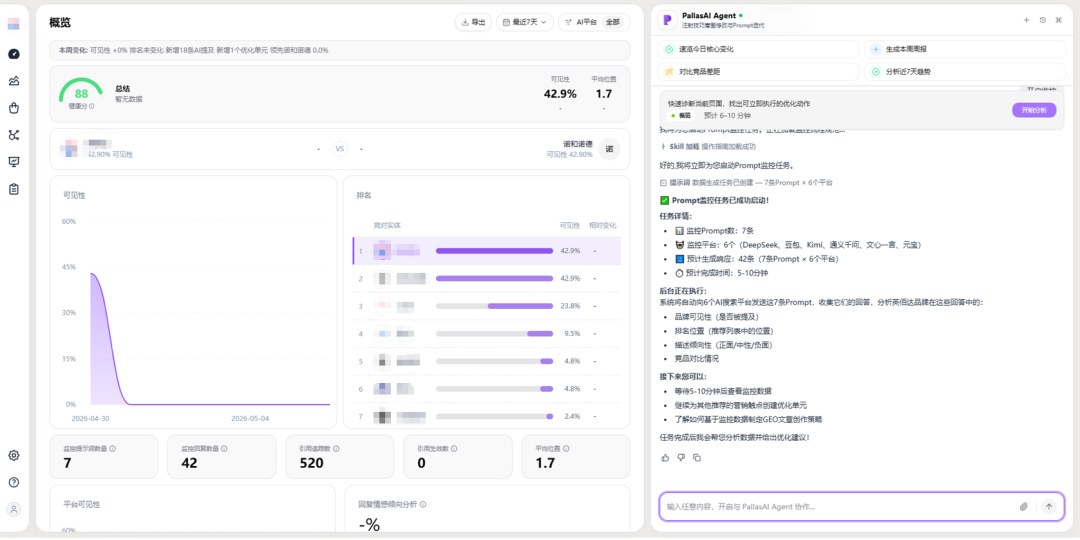
Task: Copy the agent response
Action: 697,457
